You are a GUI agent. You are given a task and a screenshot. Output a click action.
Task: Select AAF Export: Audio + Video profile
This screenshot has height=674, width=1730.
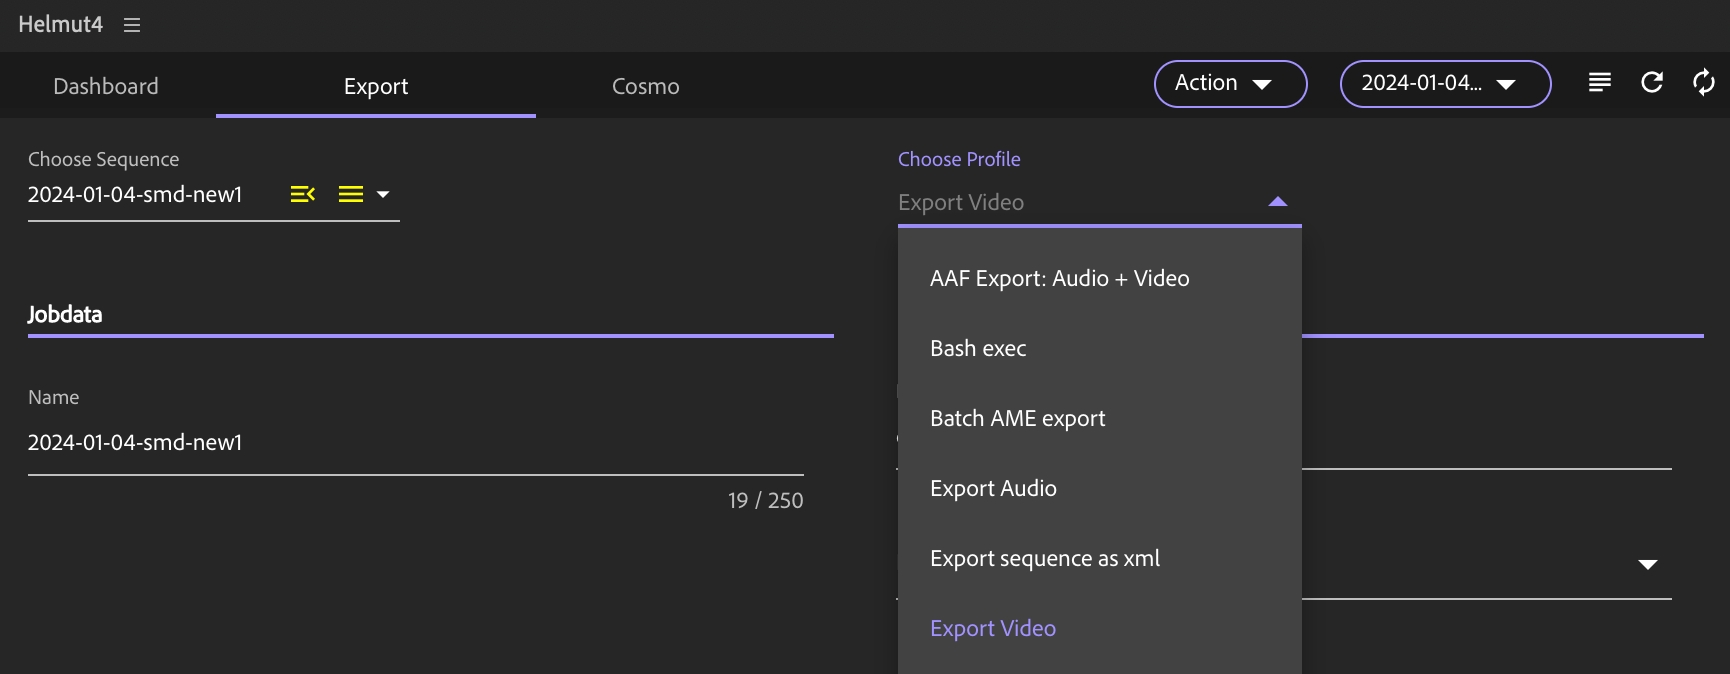point(1059,279)
